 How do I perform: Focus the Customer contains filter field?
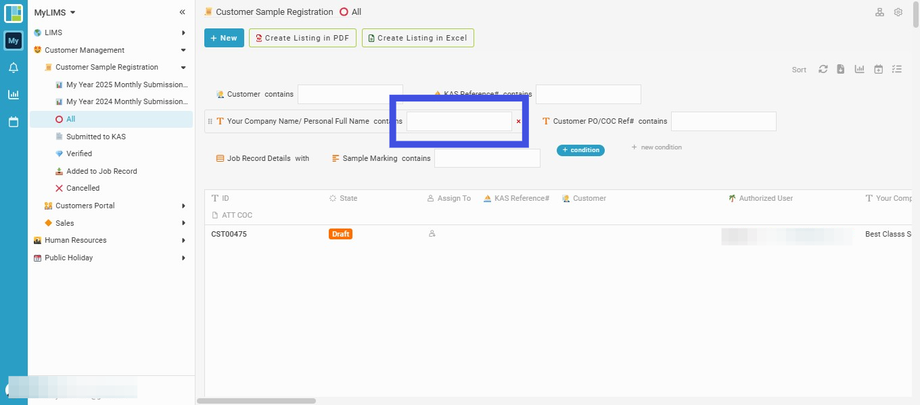pos(350,94)
